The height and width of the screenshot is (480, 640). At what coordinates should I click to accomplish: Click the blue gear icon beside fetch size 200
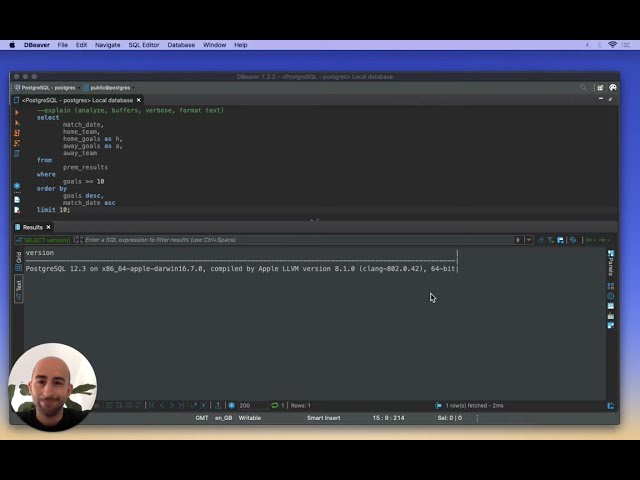coord(231,405)
